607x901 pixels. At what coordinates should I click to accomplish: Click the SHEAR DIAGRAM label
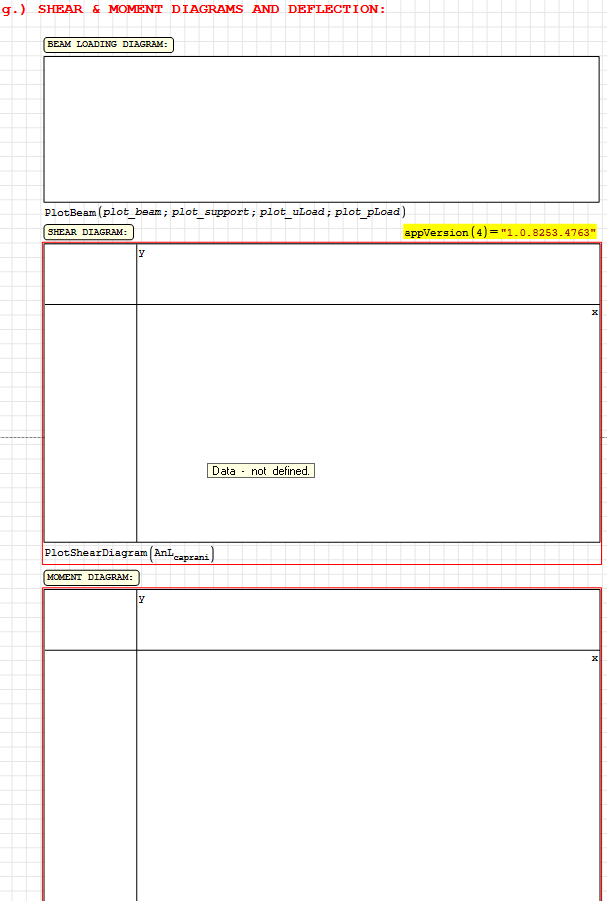88,232
